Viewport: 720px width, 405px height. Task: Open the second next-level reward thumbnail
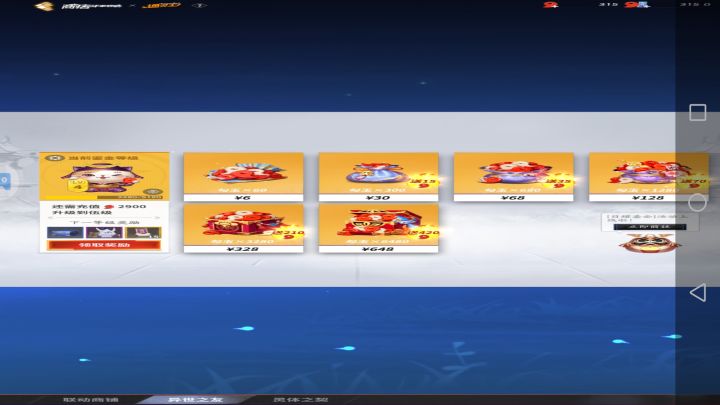coord(104,232)
